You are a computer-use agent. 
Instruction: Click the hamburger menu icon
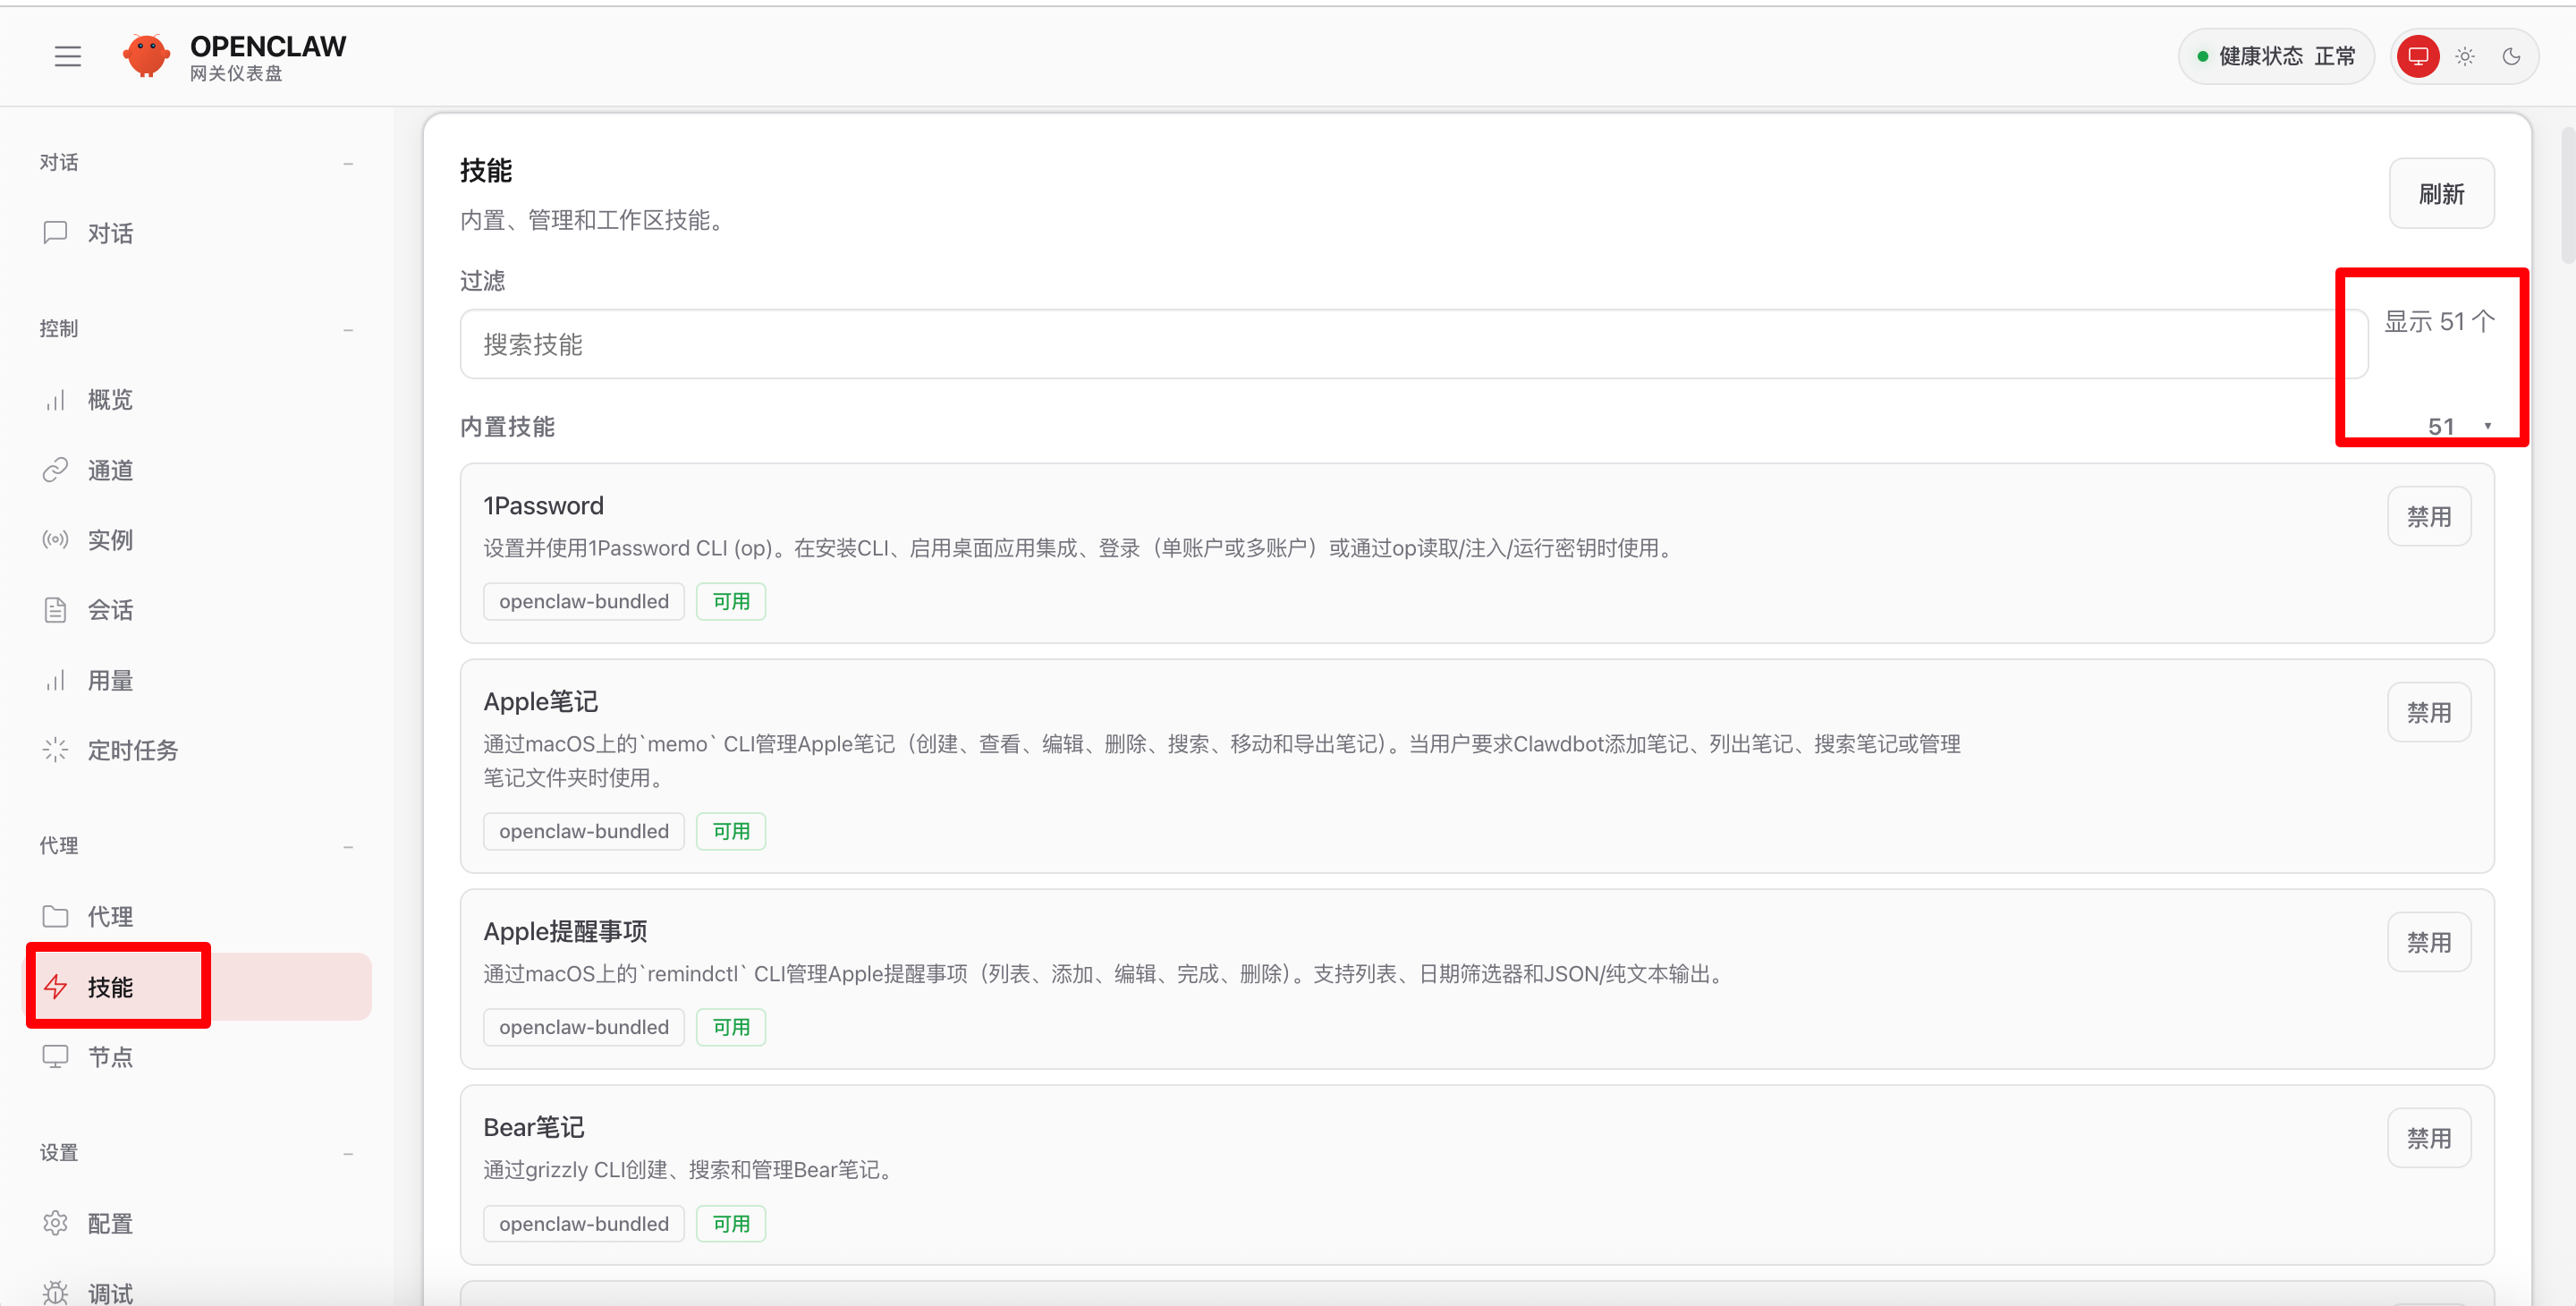67,56
